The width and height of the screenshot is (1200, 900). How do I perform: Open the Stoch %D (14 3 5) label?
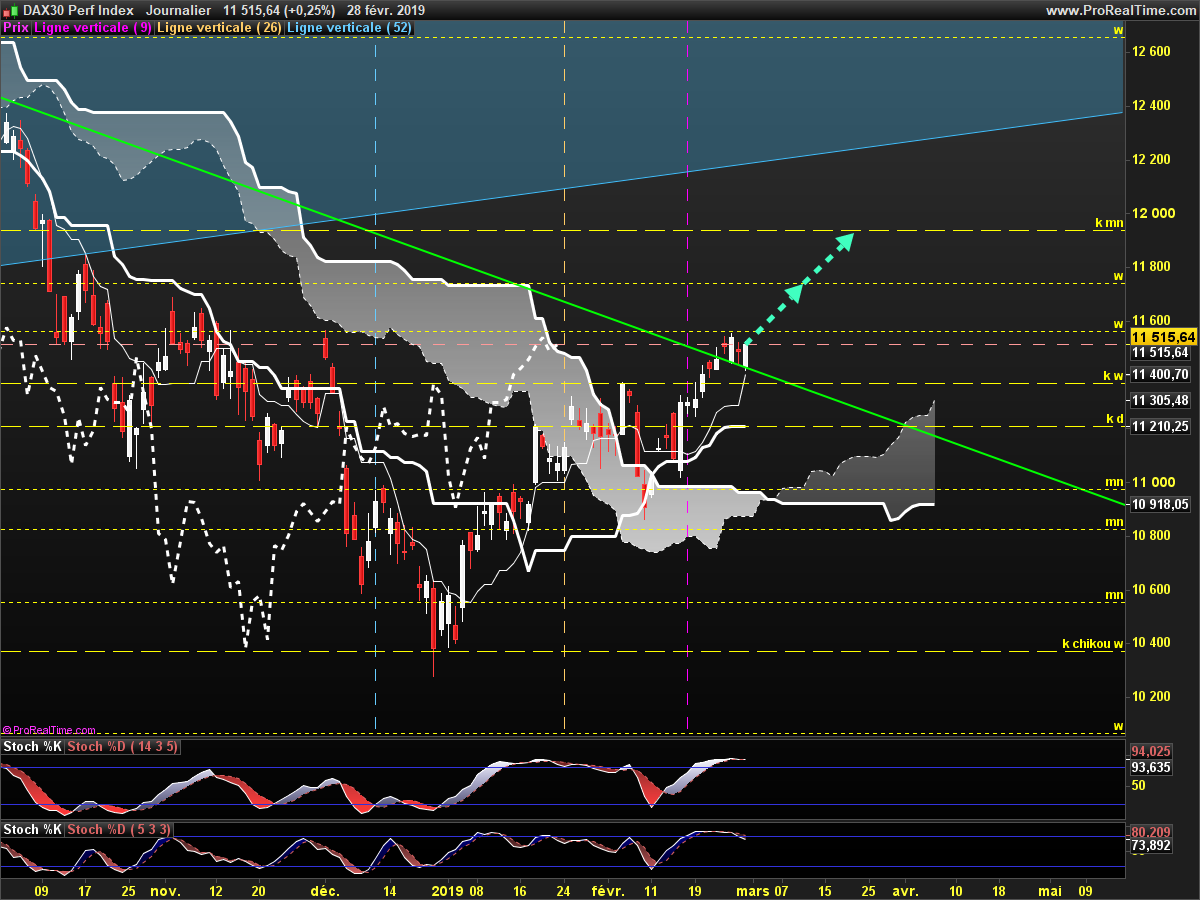[122, 747]
